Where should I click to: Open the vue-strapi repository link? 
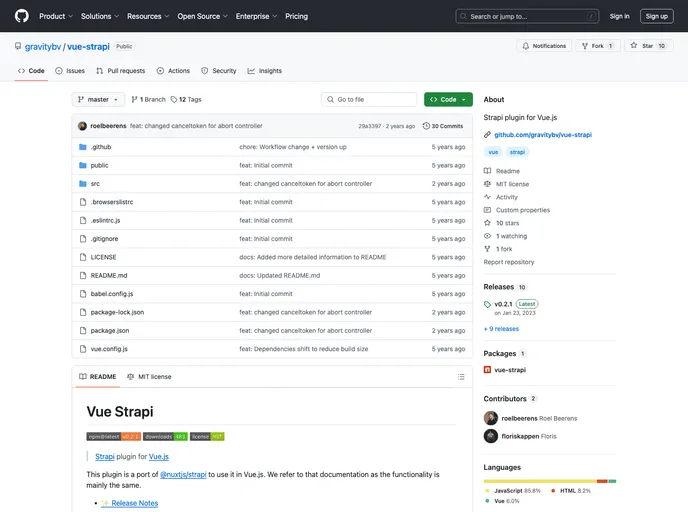point(88,47)
